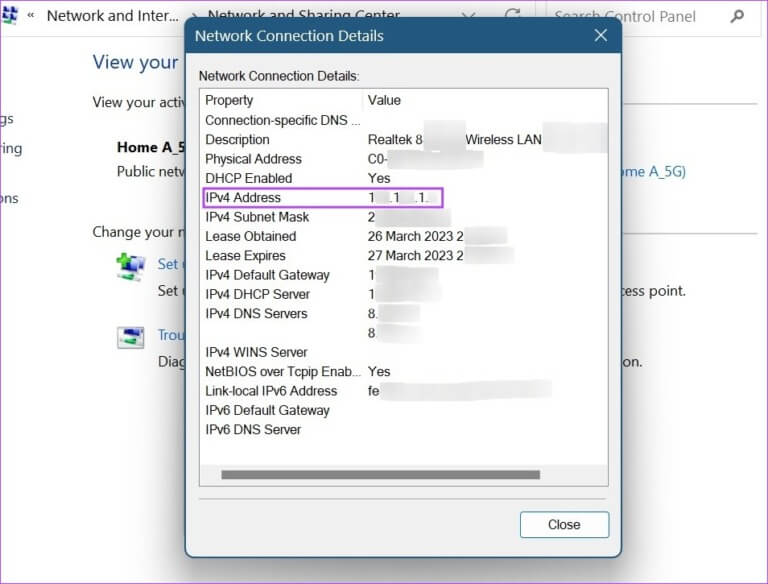Image resolution: width=768 pixels, height=584 pixels.
Task: Click the Close button in the dialog
Action: [x=564, y=525]
